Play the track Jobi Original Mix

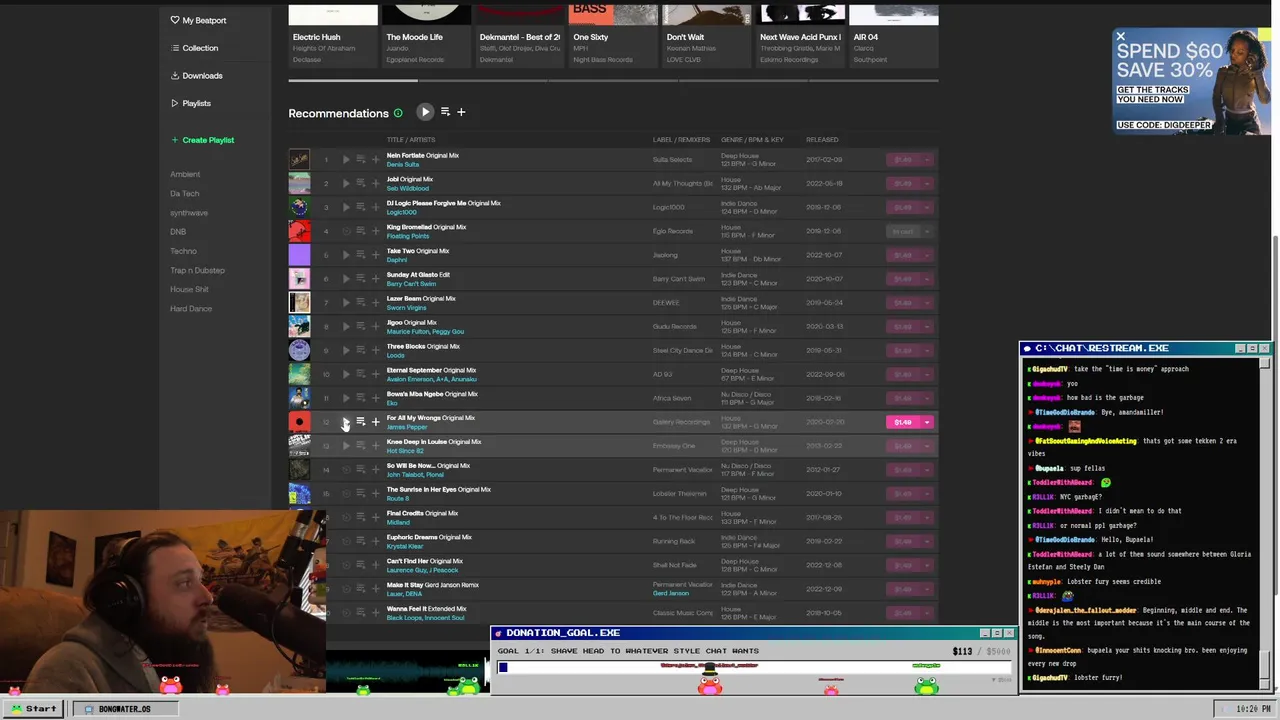point(346,184)
